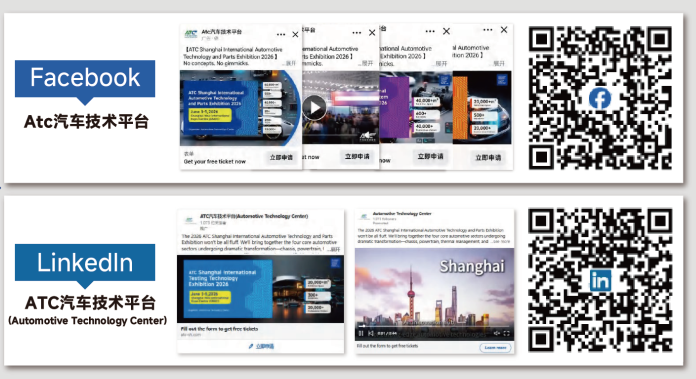Click the blue Facebook label banner
This screenshot has height=379, width=696.
pos(85,79)
